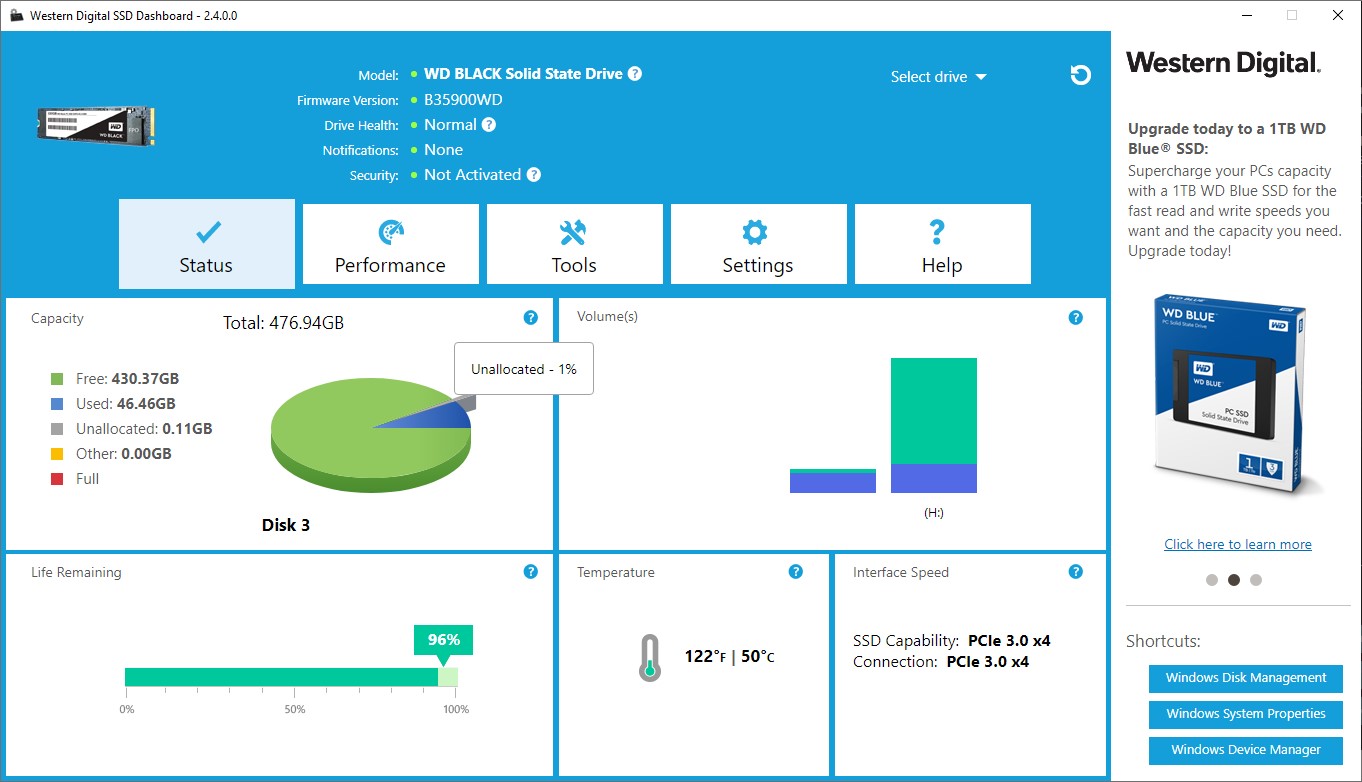The width and height of the screenshot is (1362, 782).
Task: Click the Temperature panel help icon
Action: pyautogui.click(x=795, y=572)
